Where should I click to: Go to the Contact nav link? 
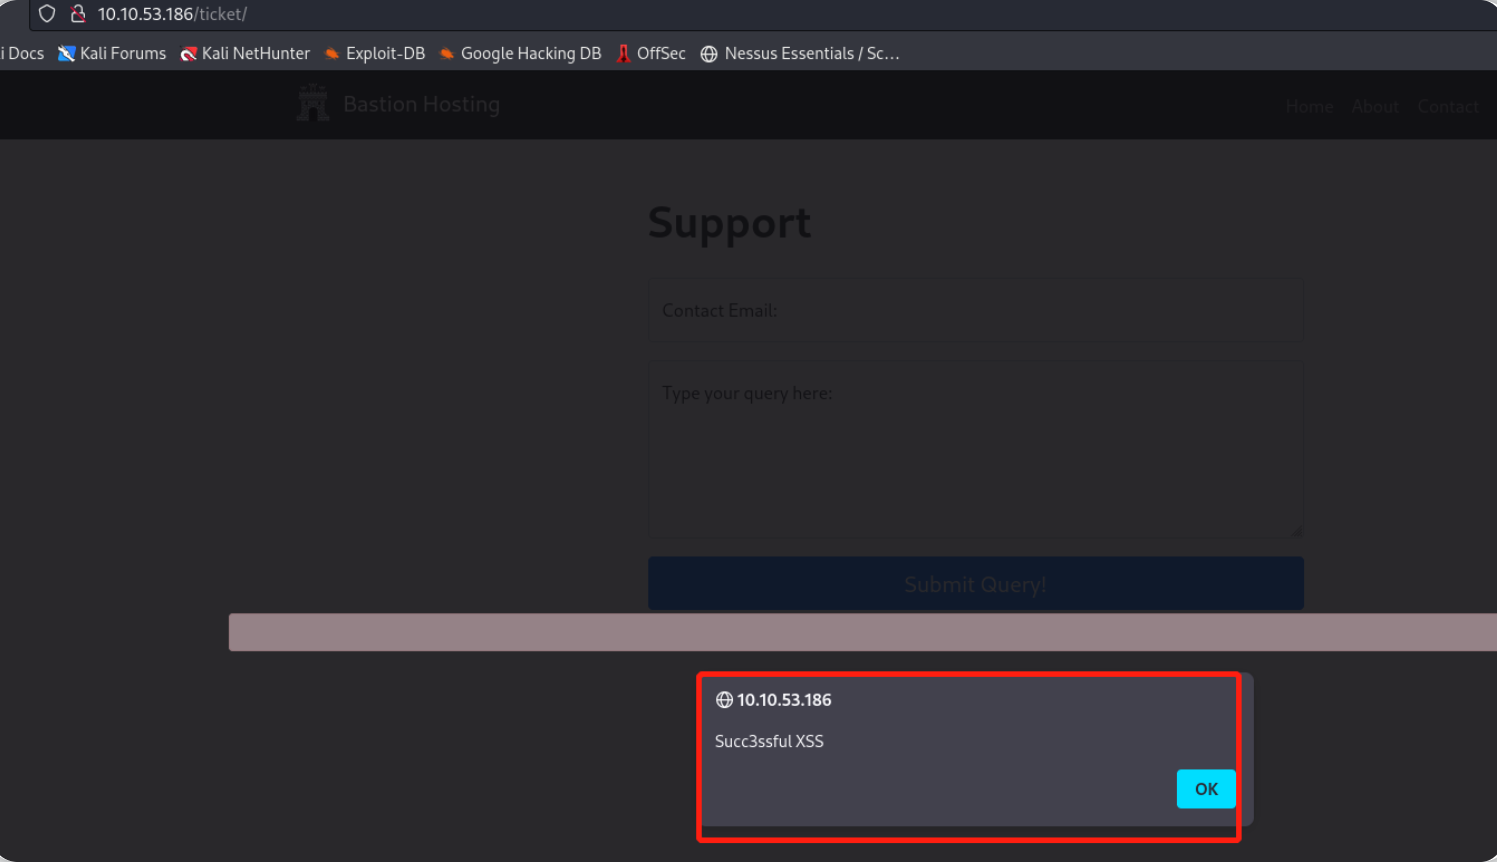[1448, 107]
